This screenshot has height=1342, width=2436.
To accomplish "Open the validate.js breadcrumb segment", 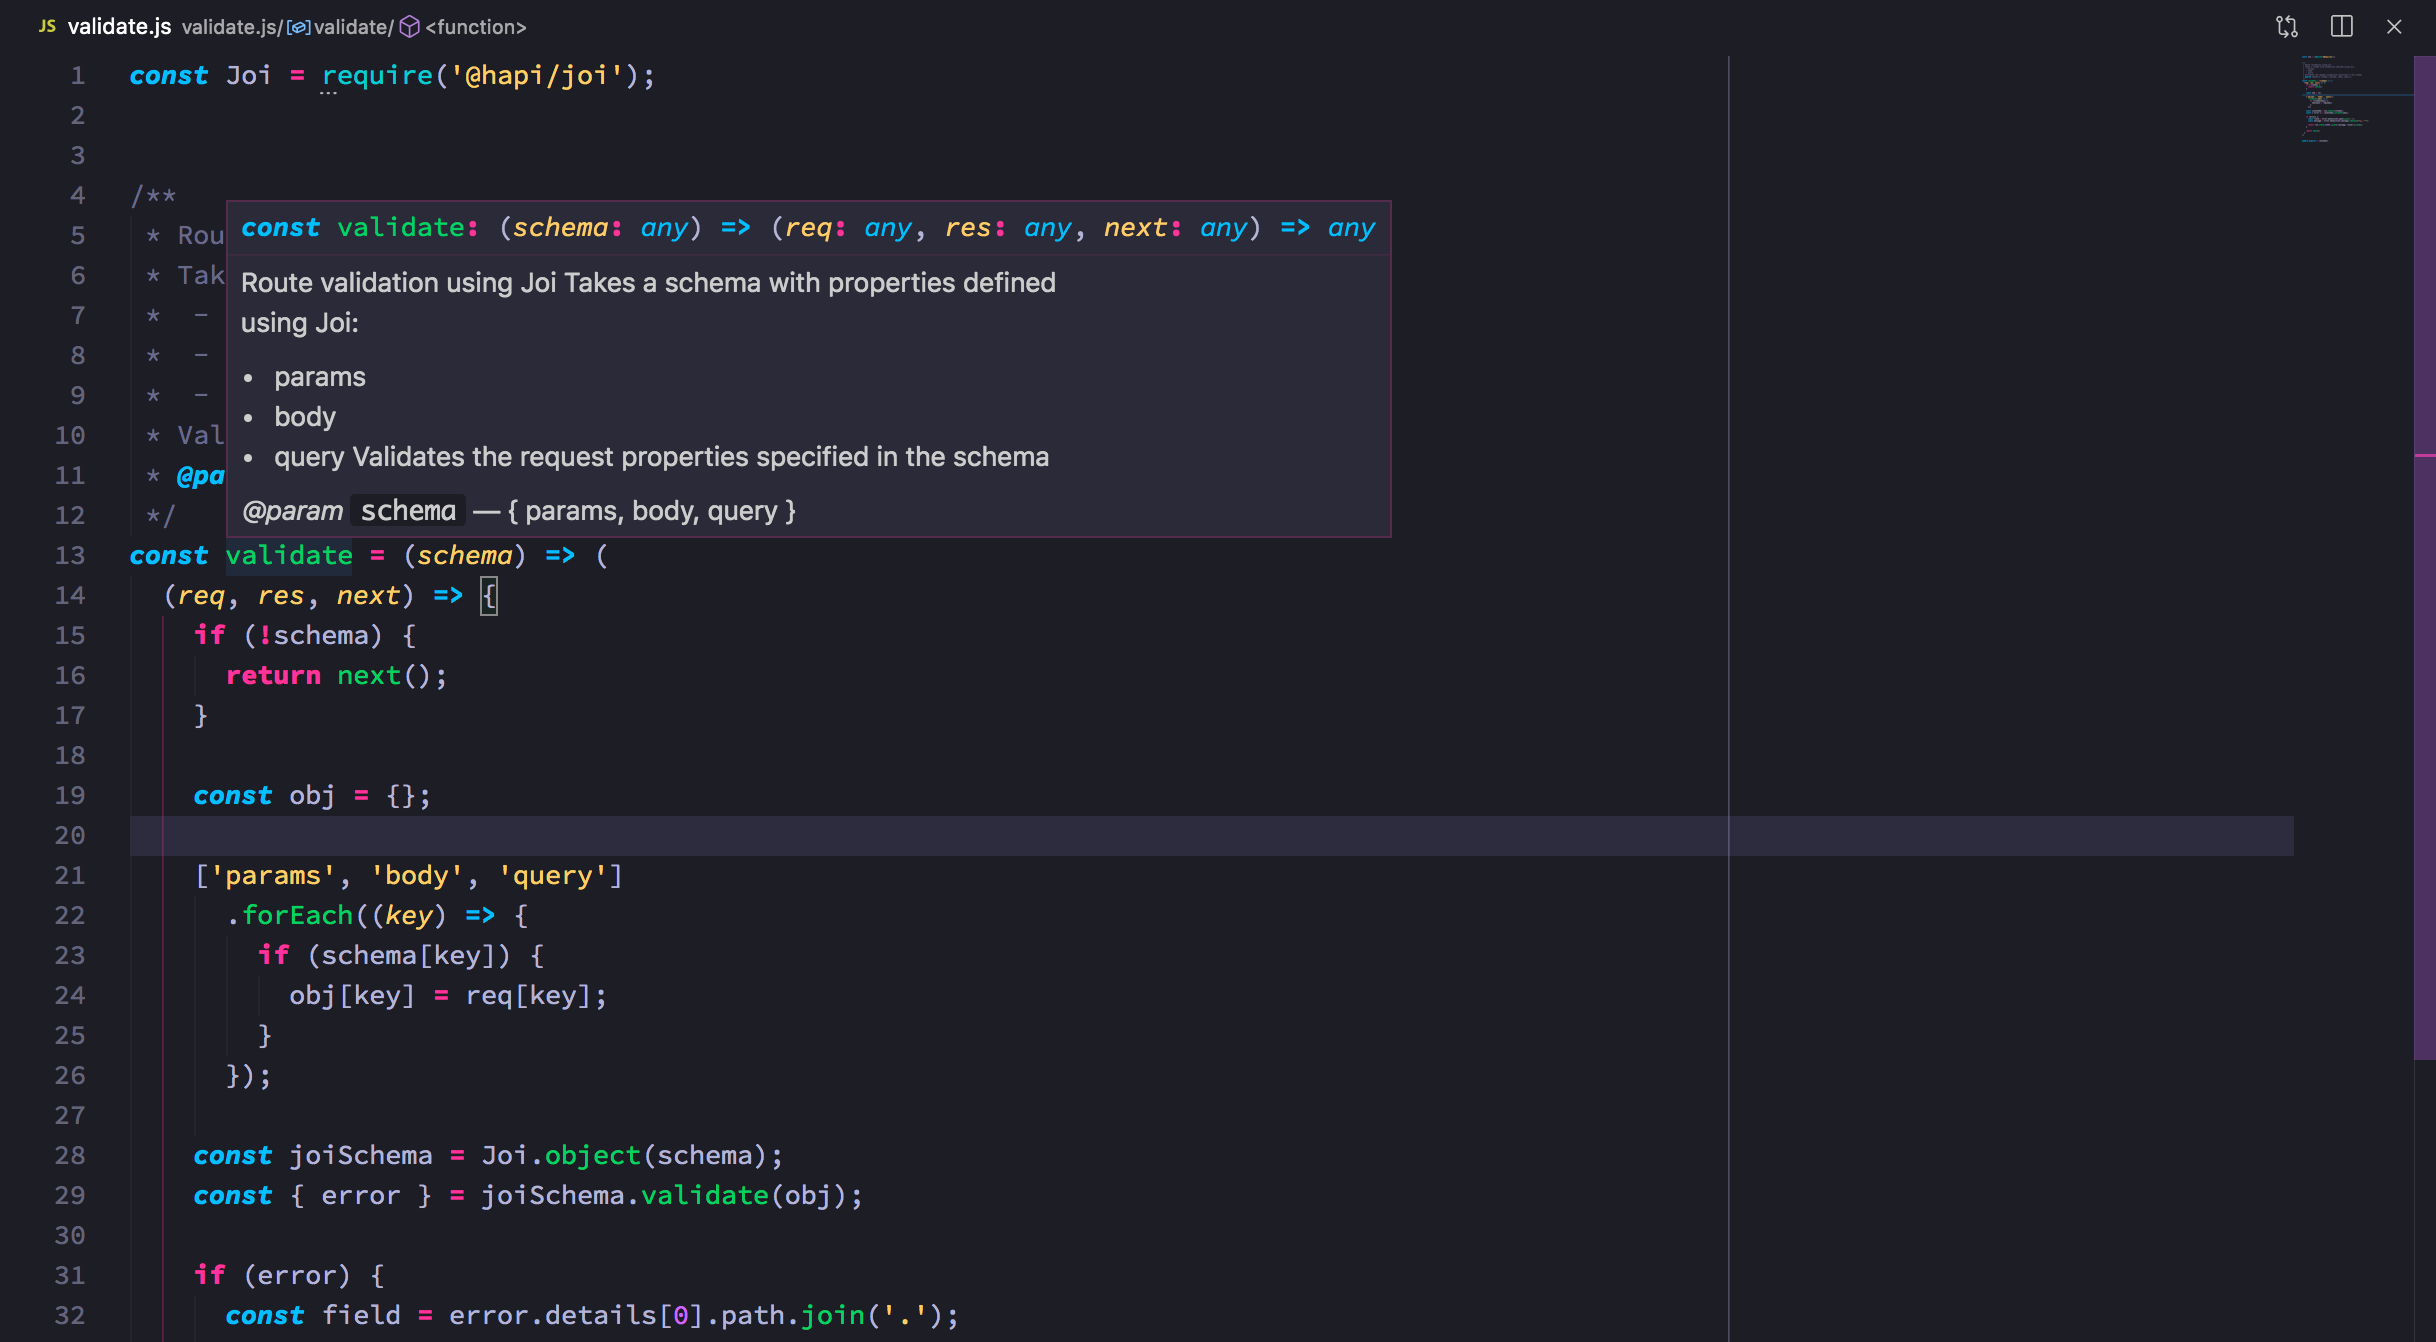I will [x=230, y=27].
